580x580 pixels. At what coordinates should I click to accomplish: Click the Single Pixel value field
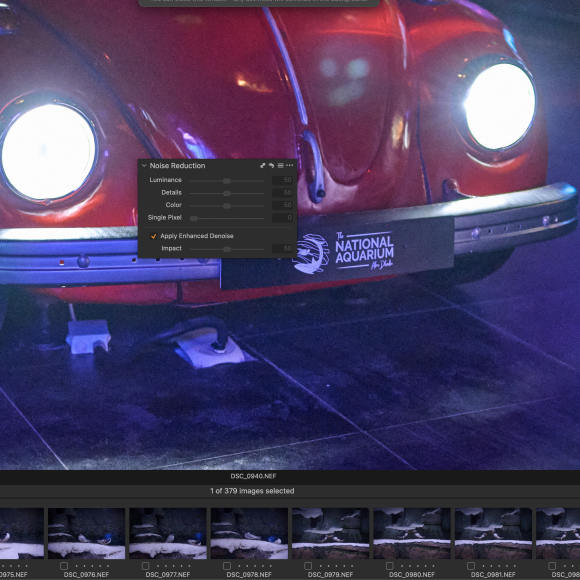point(283,218)
